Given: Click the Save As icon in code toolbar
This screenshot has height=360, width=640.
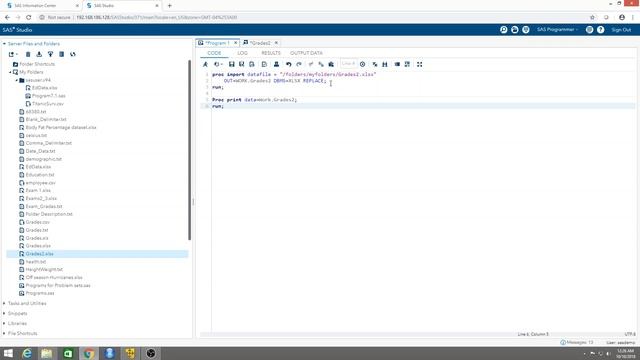Looking at the screenshot, I should [x=242, y=64].
